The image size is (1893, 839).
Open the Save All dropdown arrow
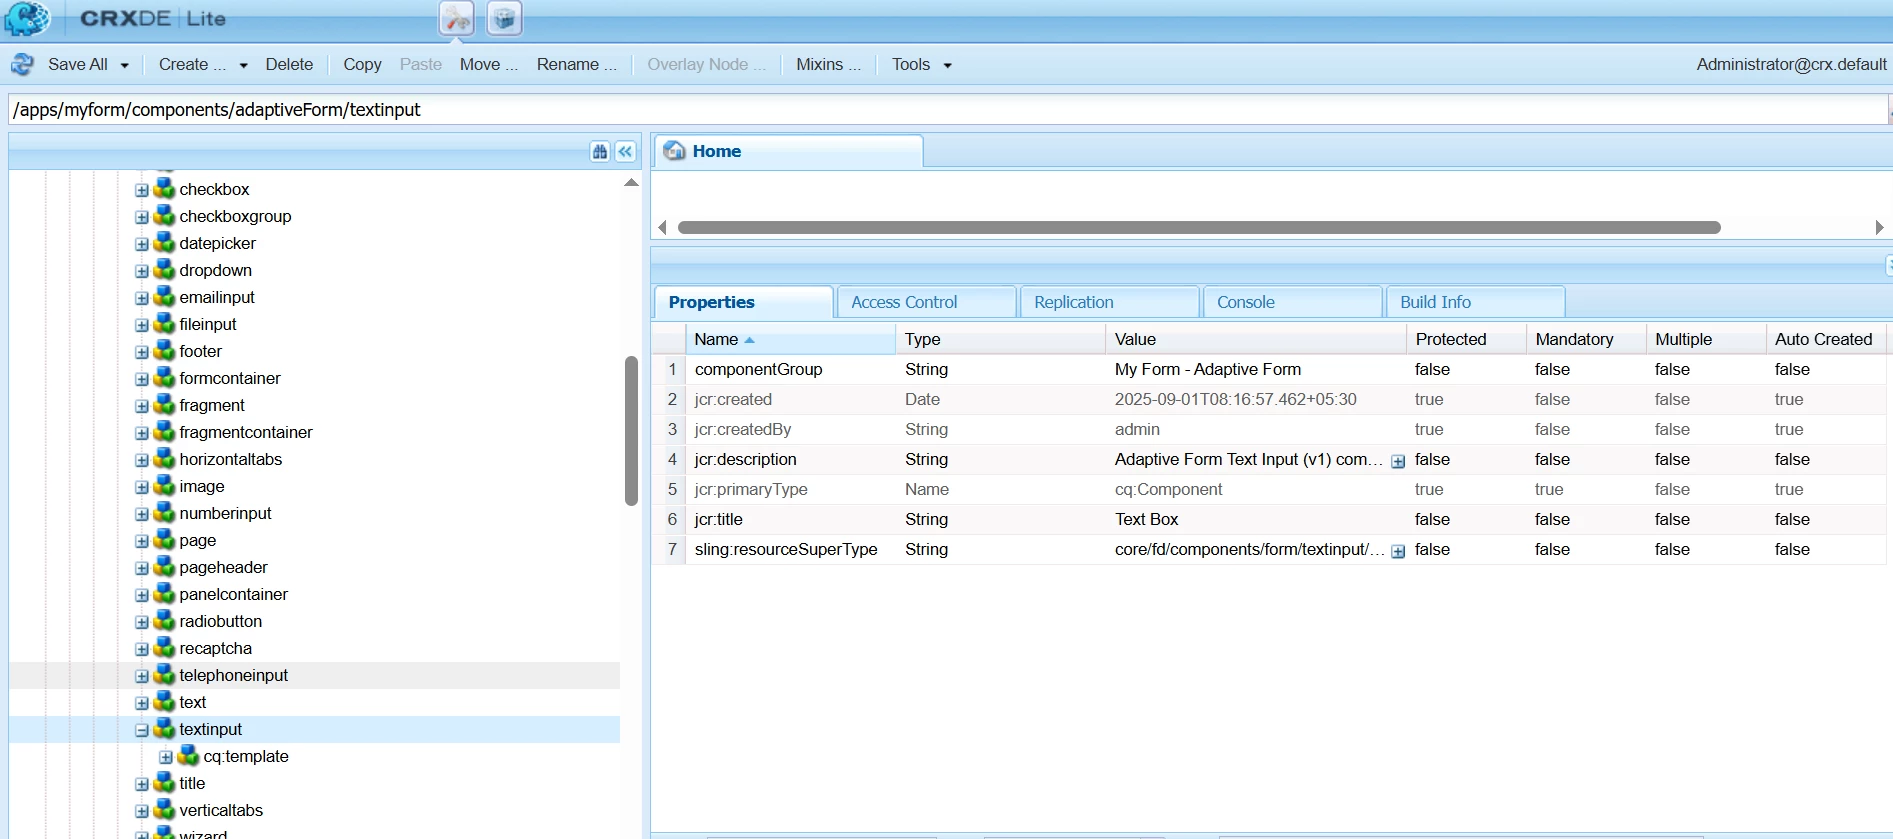tap(125, 66)
